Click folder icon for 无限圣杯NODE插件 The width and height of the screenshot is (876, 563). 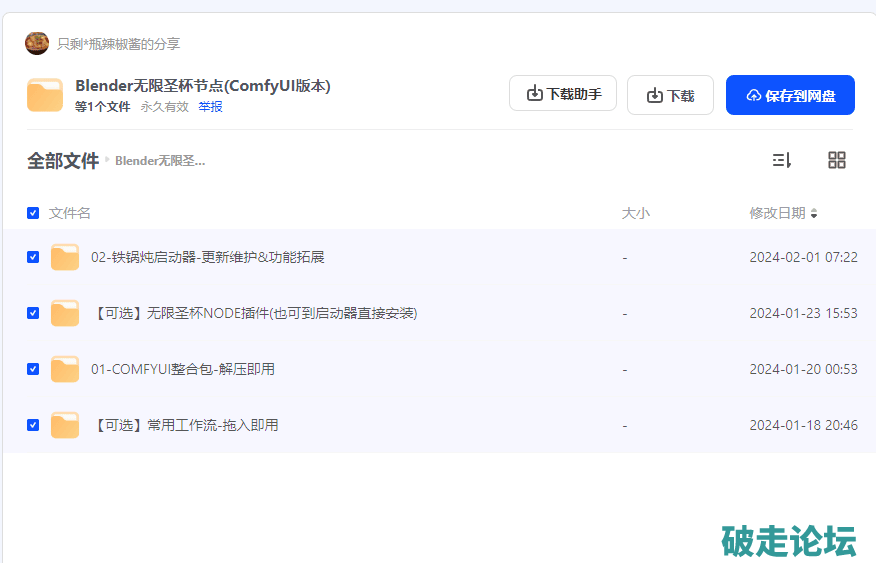65,314
